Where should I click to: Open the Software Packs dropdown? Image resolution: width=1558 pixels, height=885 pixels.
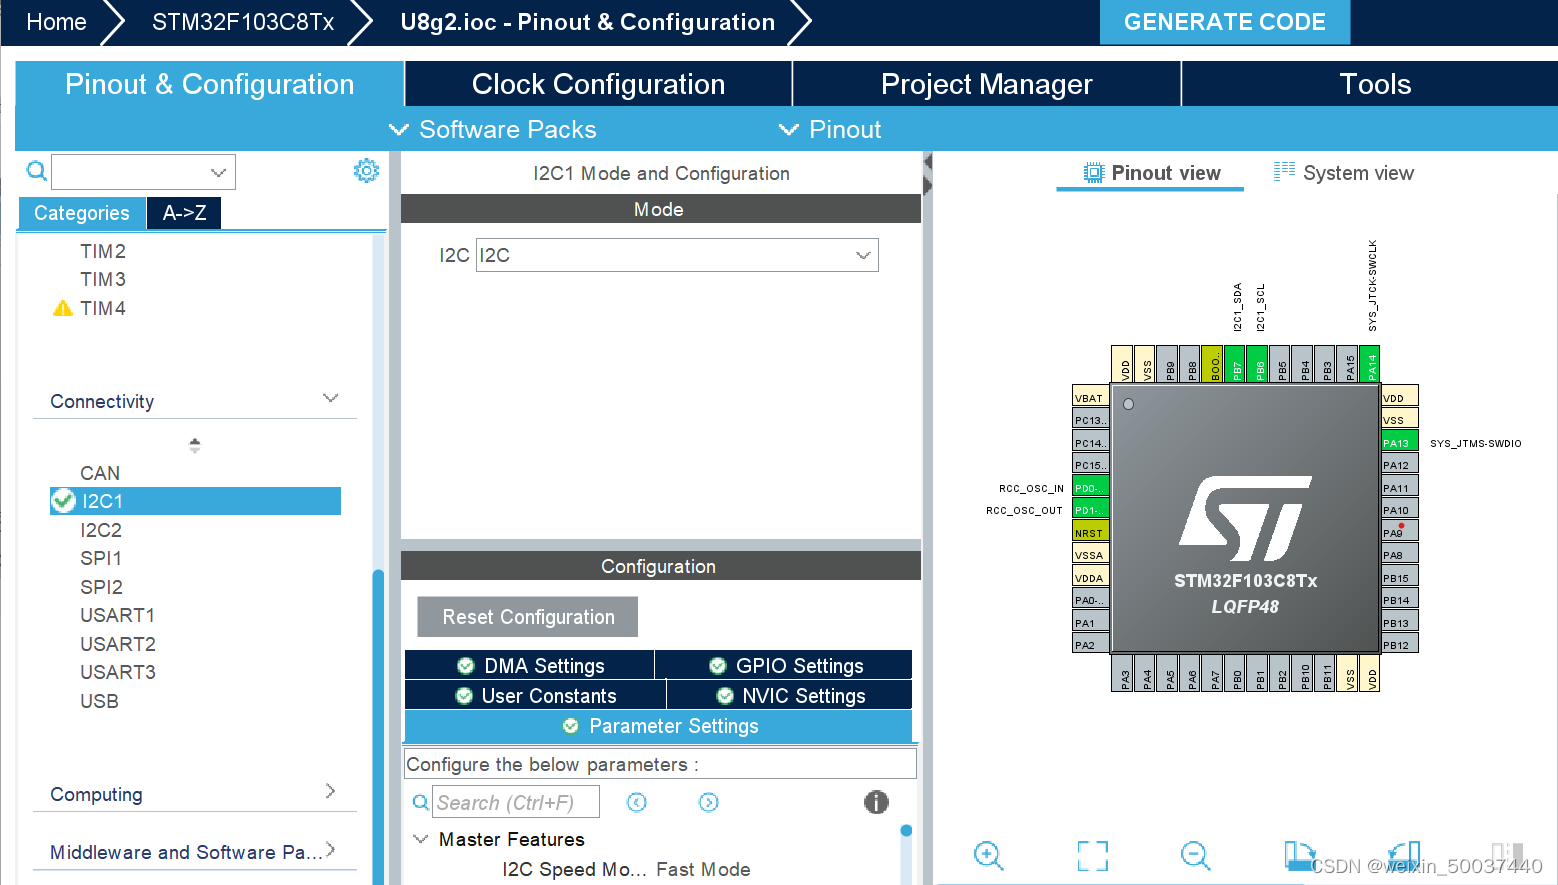(x=493, y=129)
